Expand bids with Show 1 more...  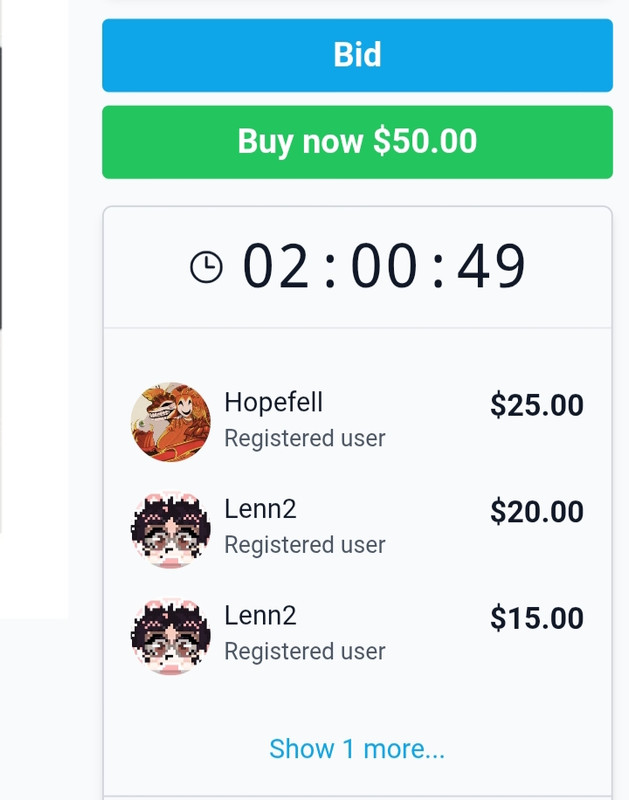tap(357, 749)
